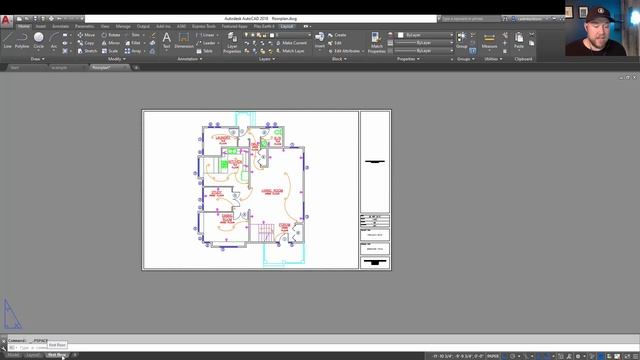Viewport: 640px width, 360px height.
Task: Open Layer Properties manager
Action: click(x=232, y=43)
